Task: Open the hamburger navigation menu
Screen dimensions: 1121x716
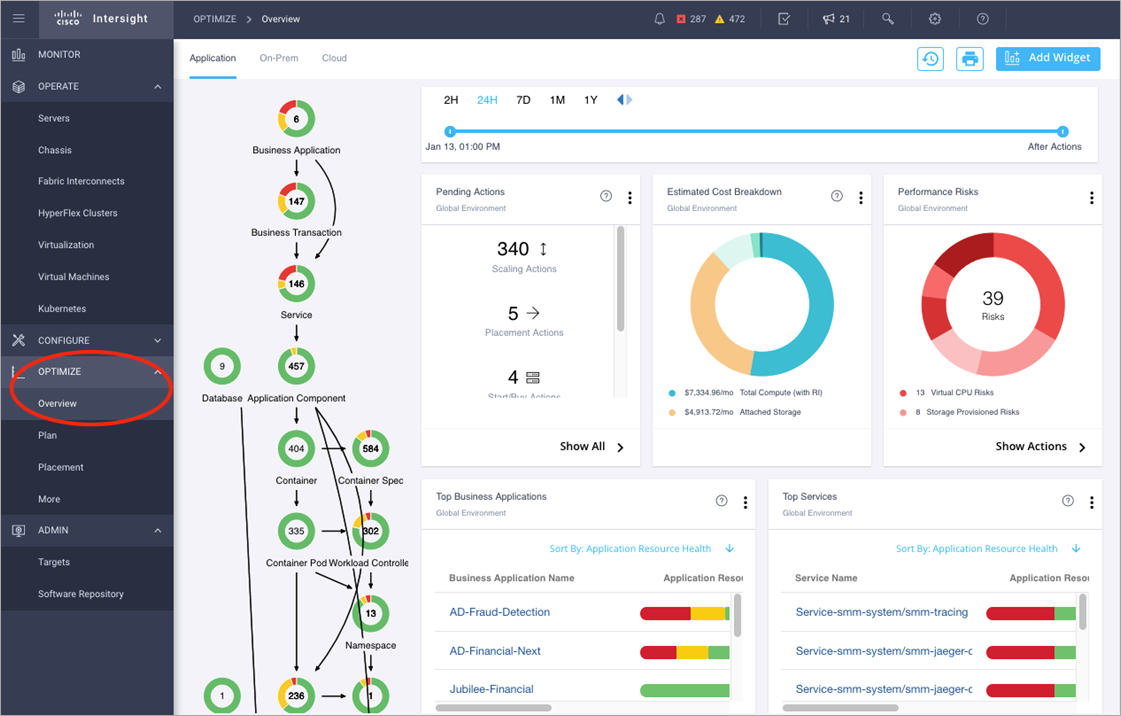Action: click(x=19, y=19)
